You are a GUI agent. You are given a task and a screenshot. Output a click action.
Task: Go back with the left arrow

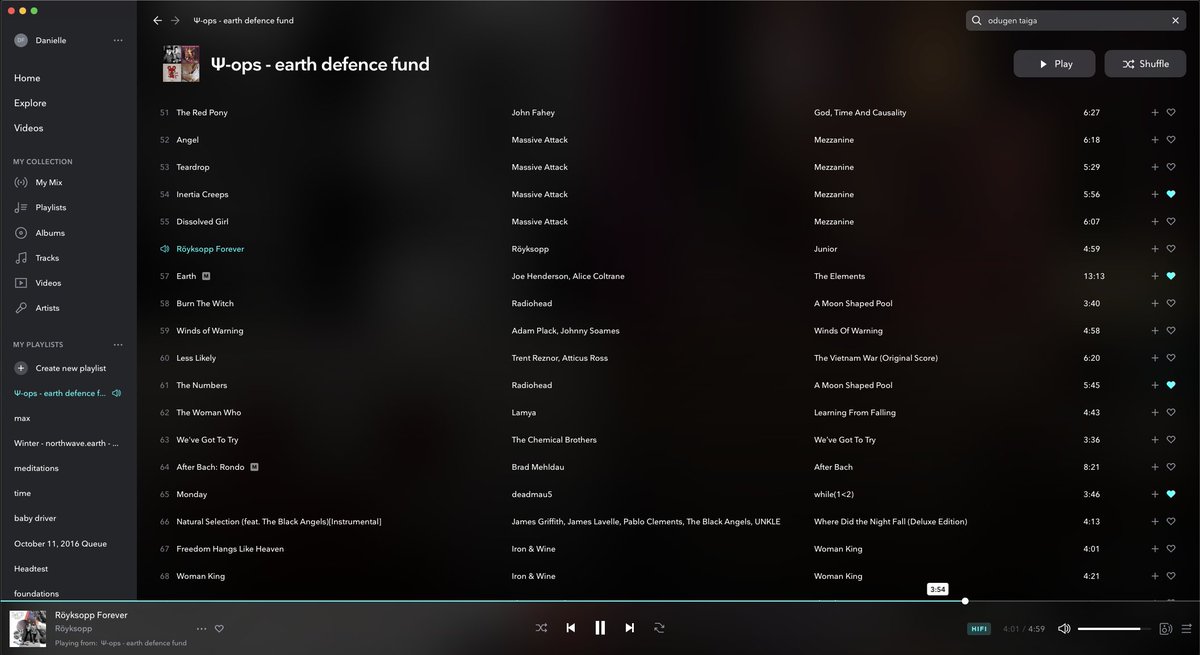157,20
